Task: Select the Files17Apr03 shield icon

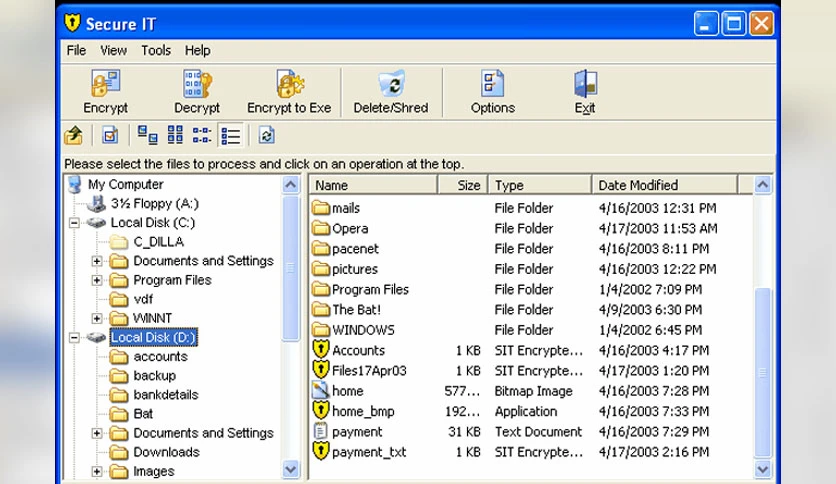Action: pos(320,370)
